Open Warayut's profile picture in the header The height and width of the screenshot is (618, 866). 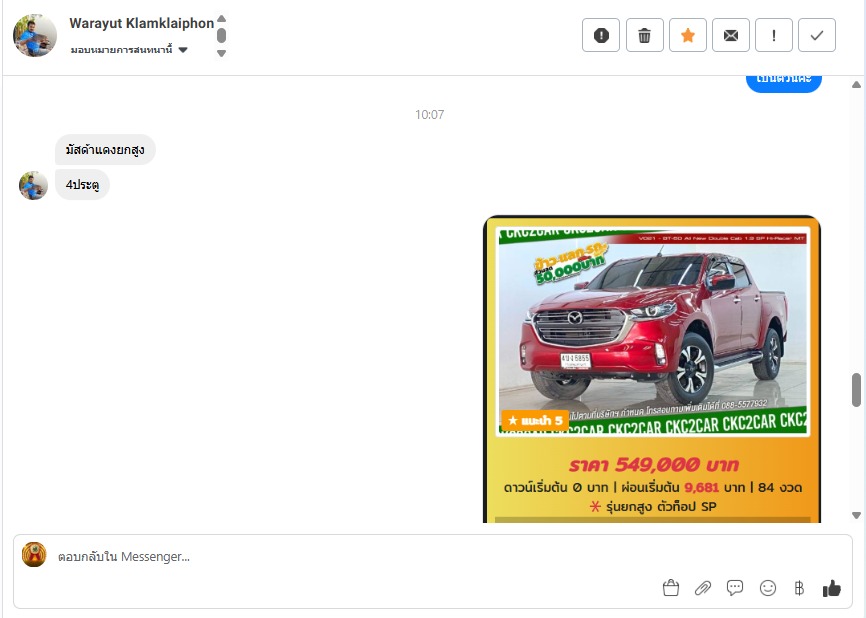pyautogui.click(x=35, y=35)
